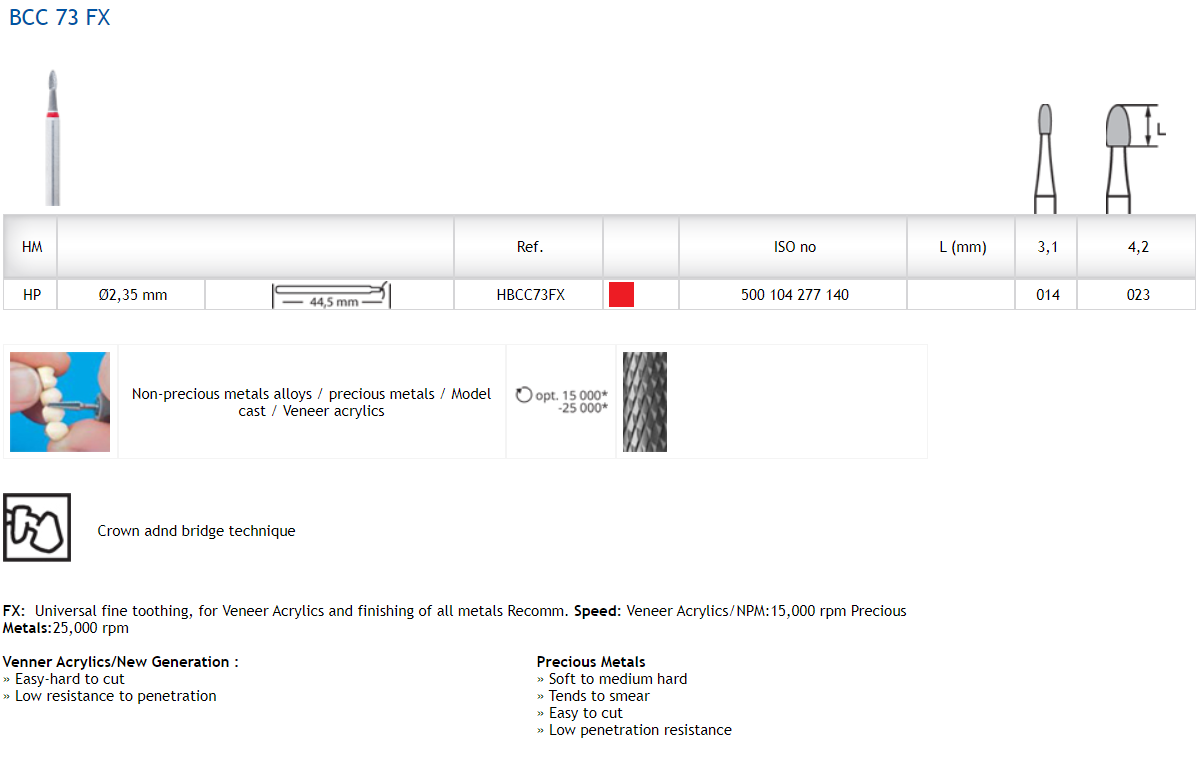This screenshot has height=768, width=1199.
Task: Click the red color code swatch
Action: [621, 295]
